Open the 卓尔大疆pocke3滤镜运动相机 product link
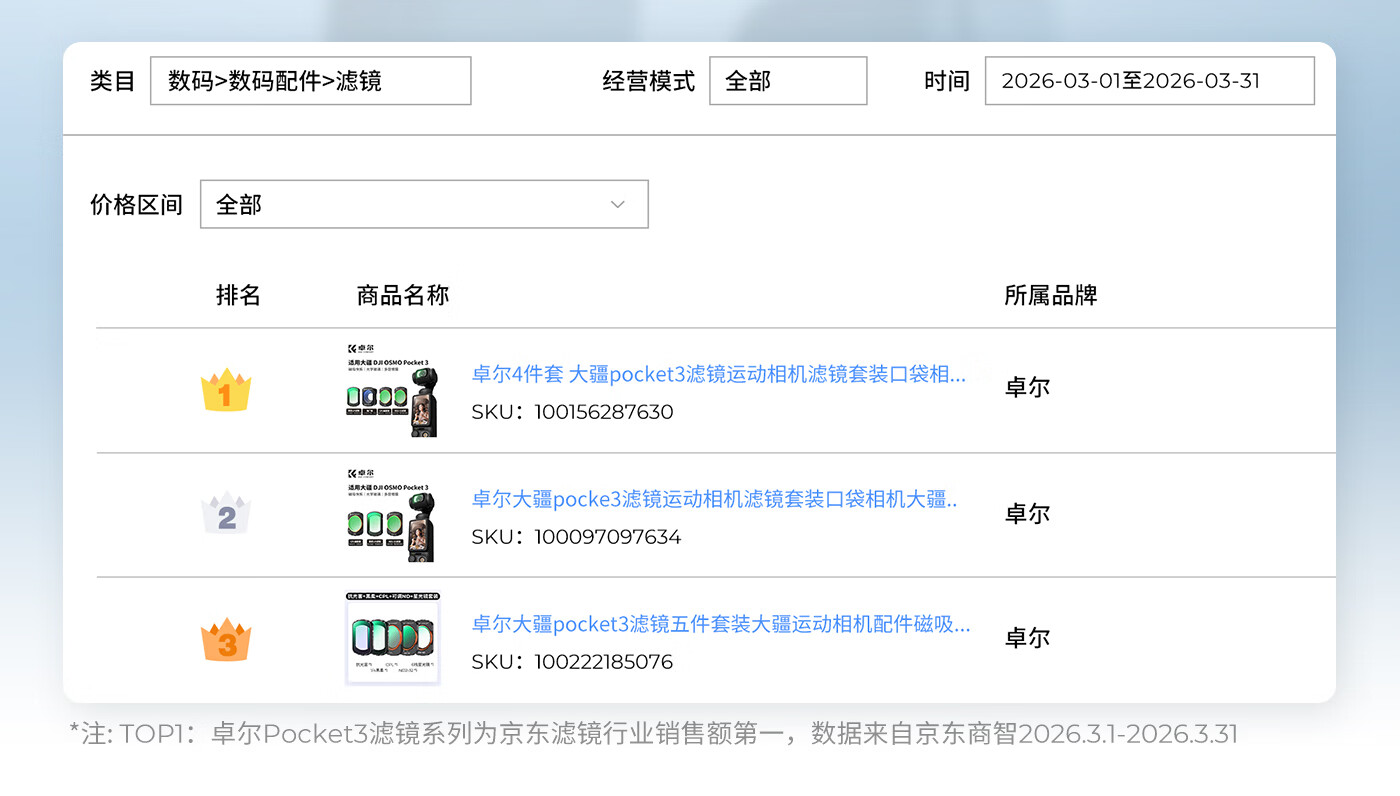The image size is (1400, 796). [x=715, y=500]
